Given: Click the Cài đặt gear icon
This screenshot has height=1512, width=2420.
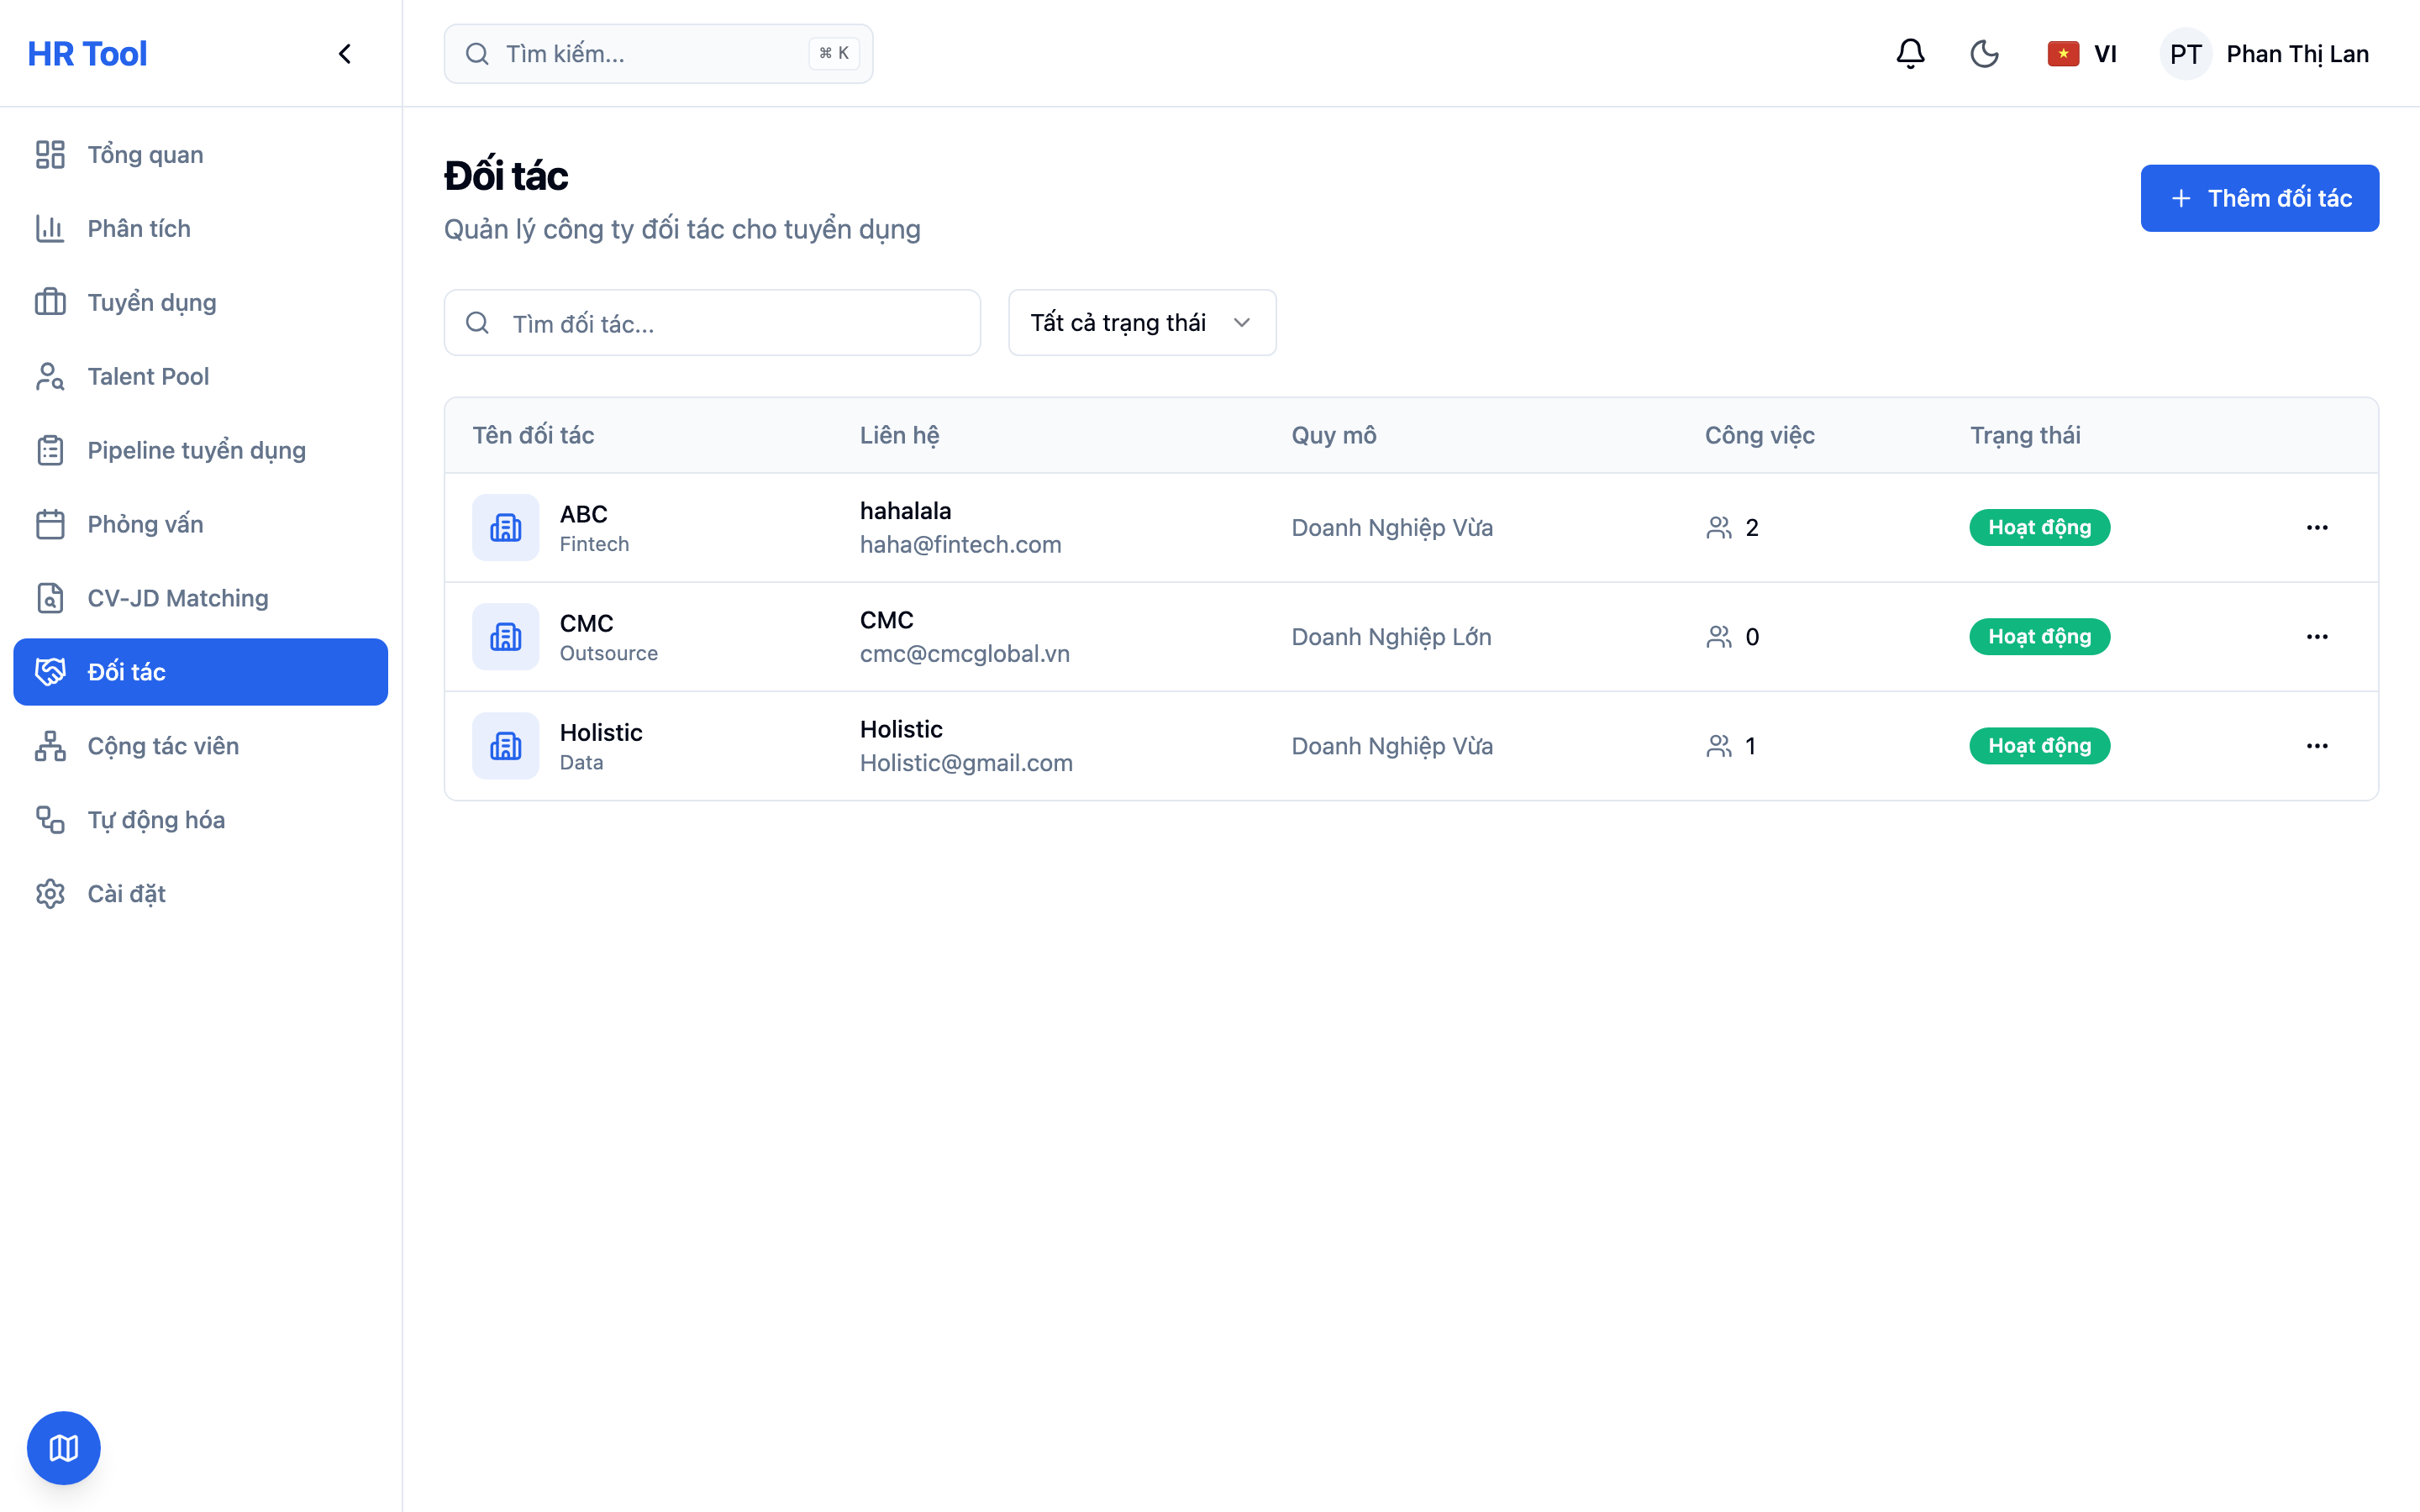Looking at the screenshot, I should [x=50, y=894].
